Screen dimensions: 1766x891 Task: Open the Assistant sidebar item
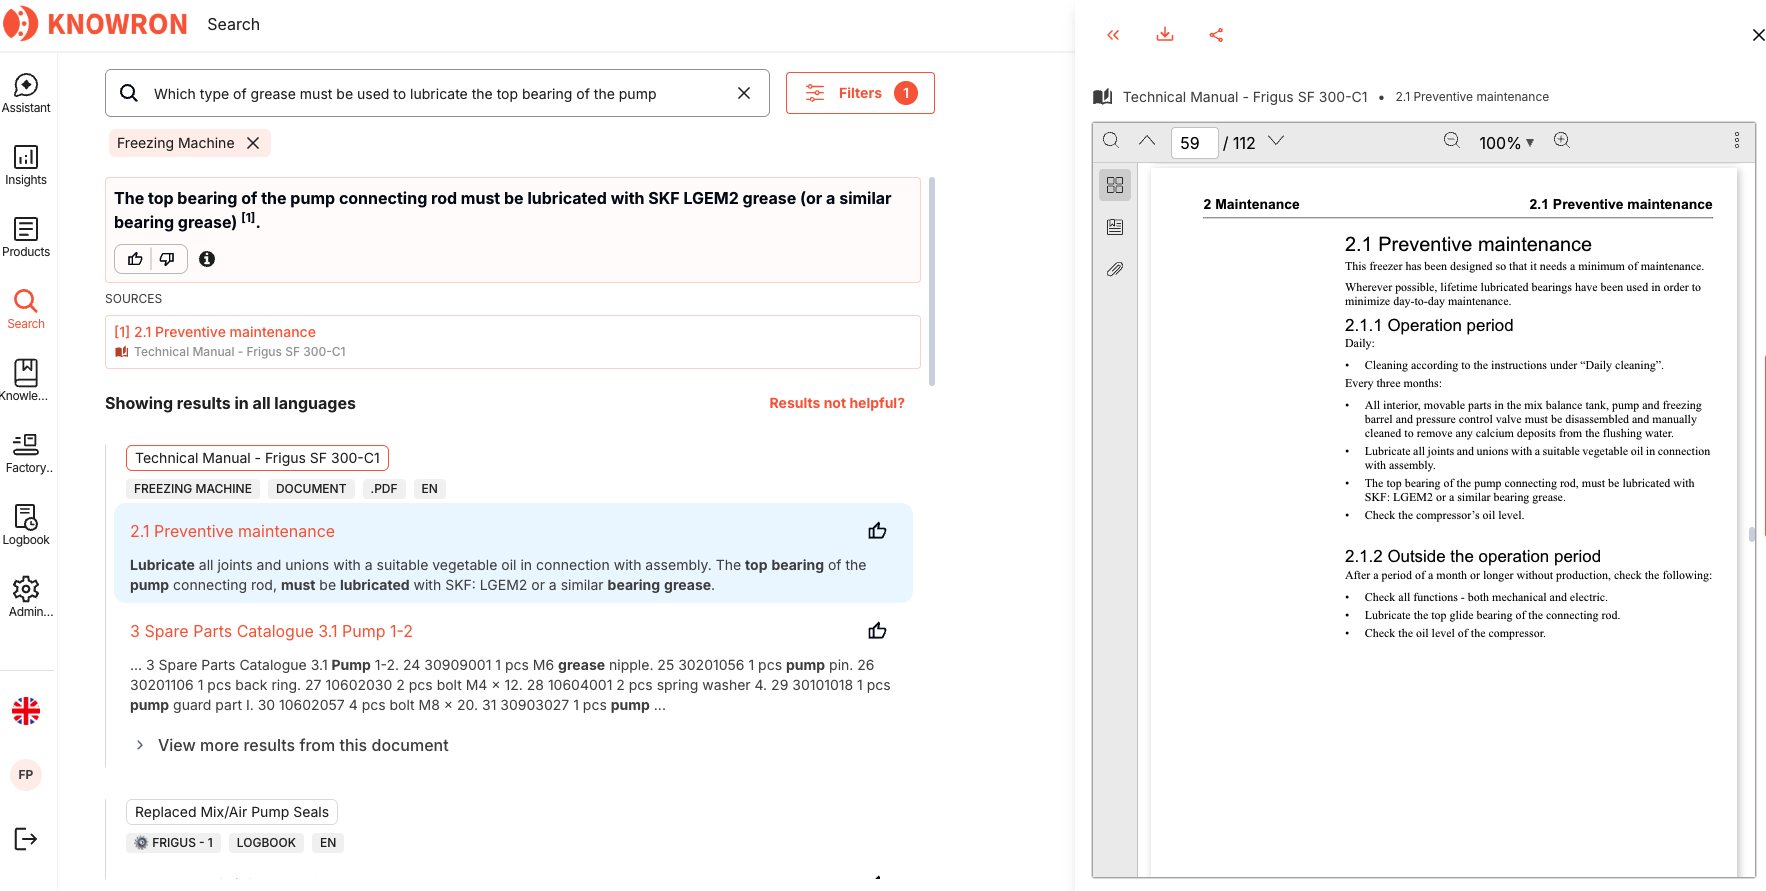coord(26,93)
